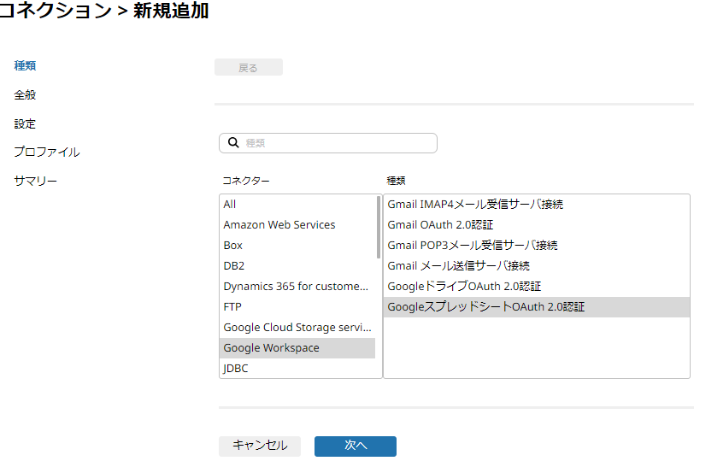703x459 pixels.
Task: Click the connector list scrollbar thumb
Action: click(379, 227)
